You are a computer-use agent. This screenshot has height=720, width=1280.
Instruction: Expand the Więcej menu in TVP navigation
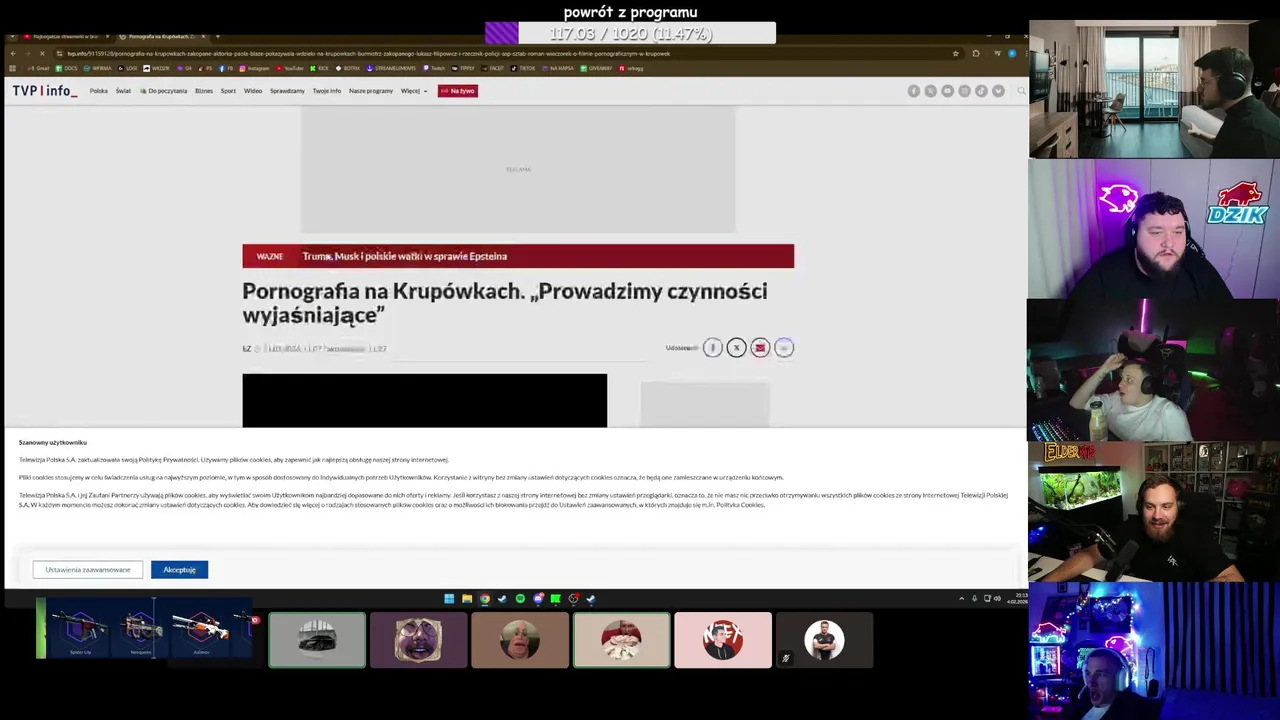(x=414, y=91)
